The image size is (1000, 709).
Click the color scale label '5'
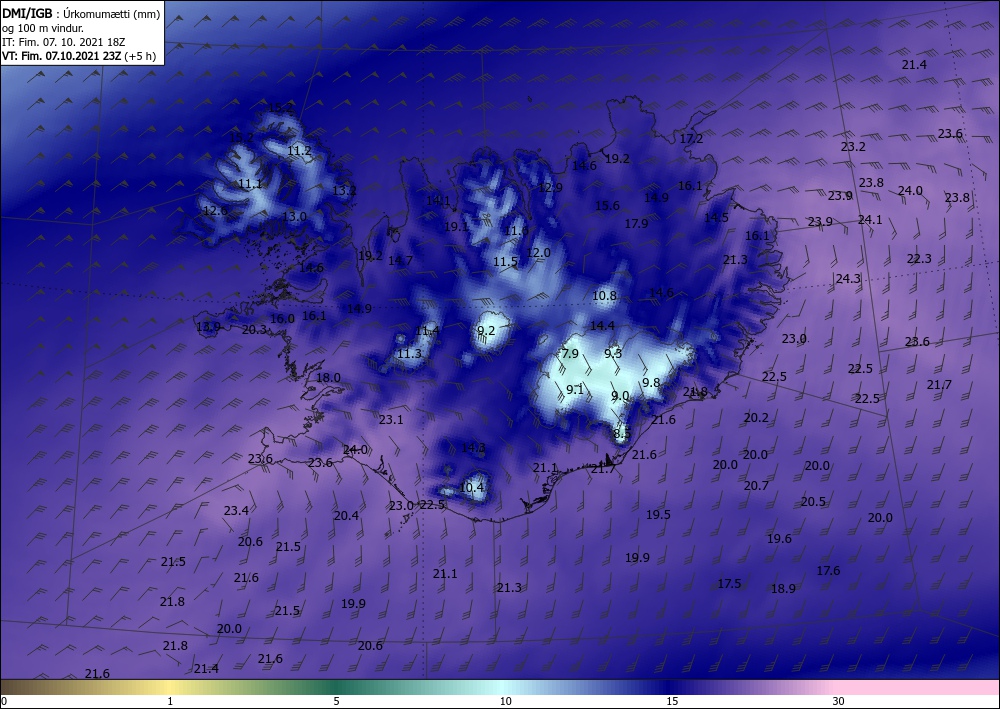(336, 701)
